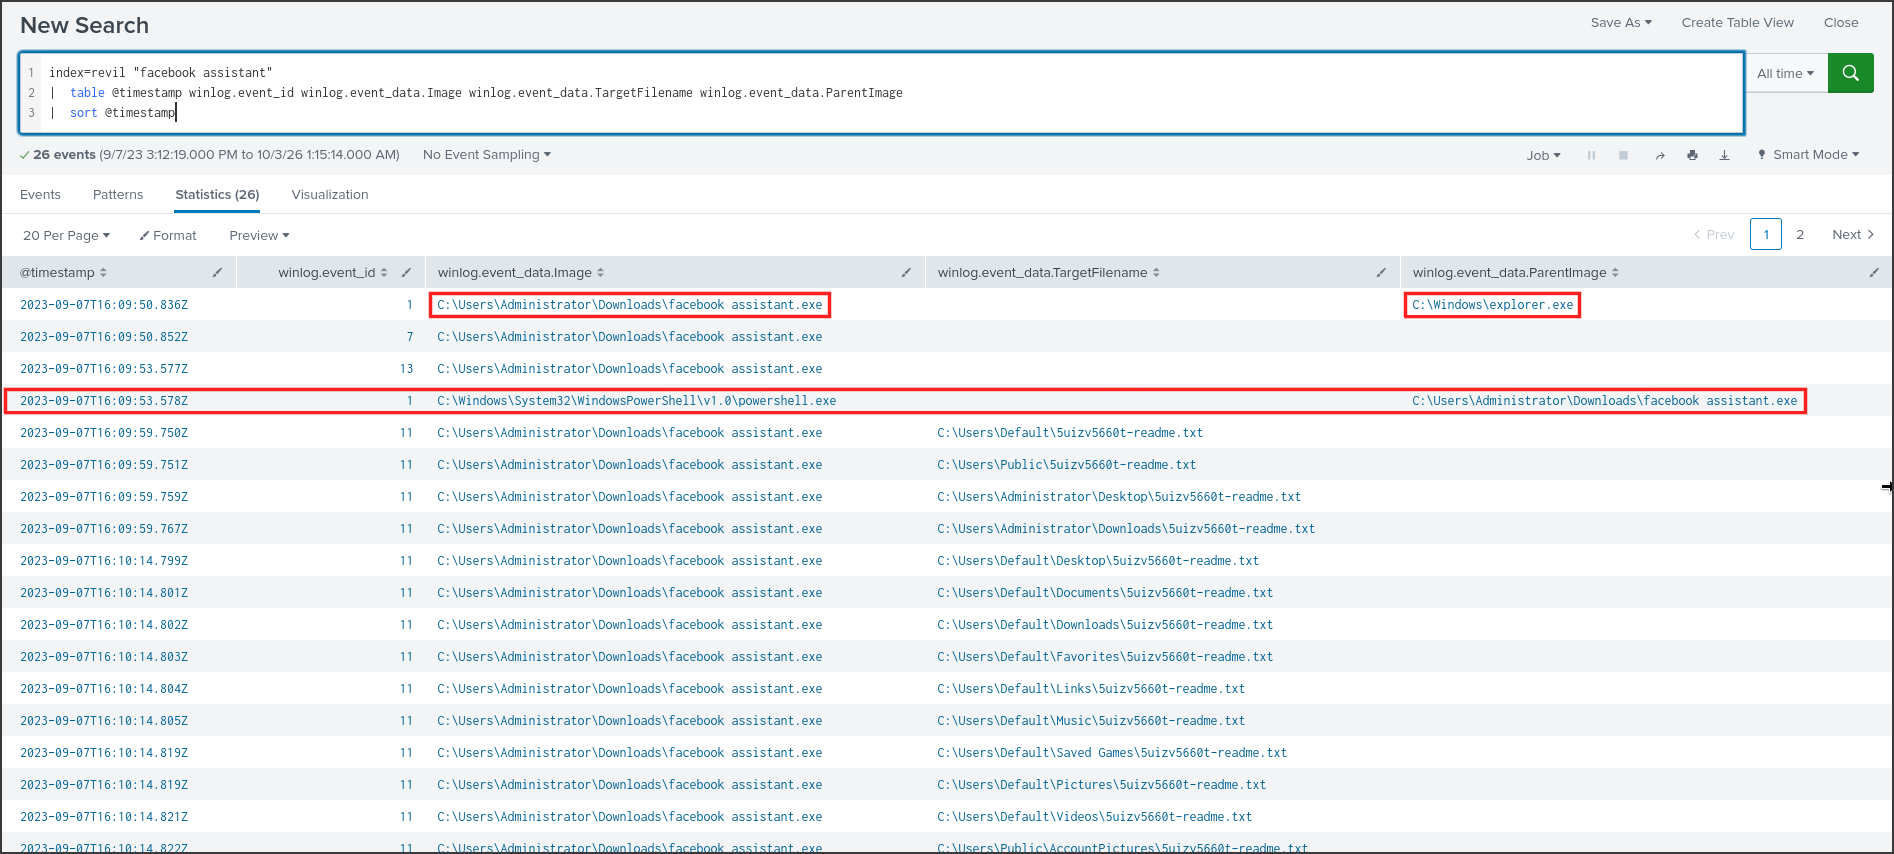
Task: Stop the search job
Action: pyautogui.click(x=1623, y=155)
